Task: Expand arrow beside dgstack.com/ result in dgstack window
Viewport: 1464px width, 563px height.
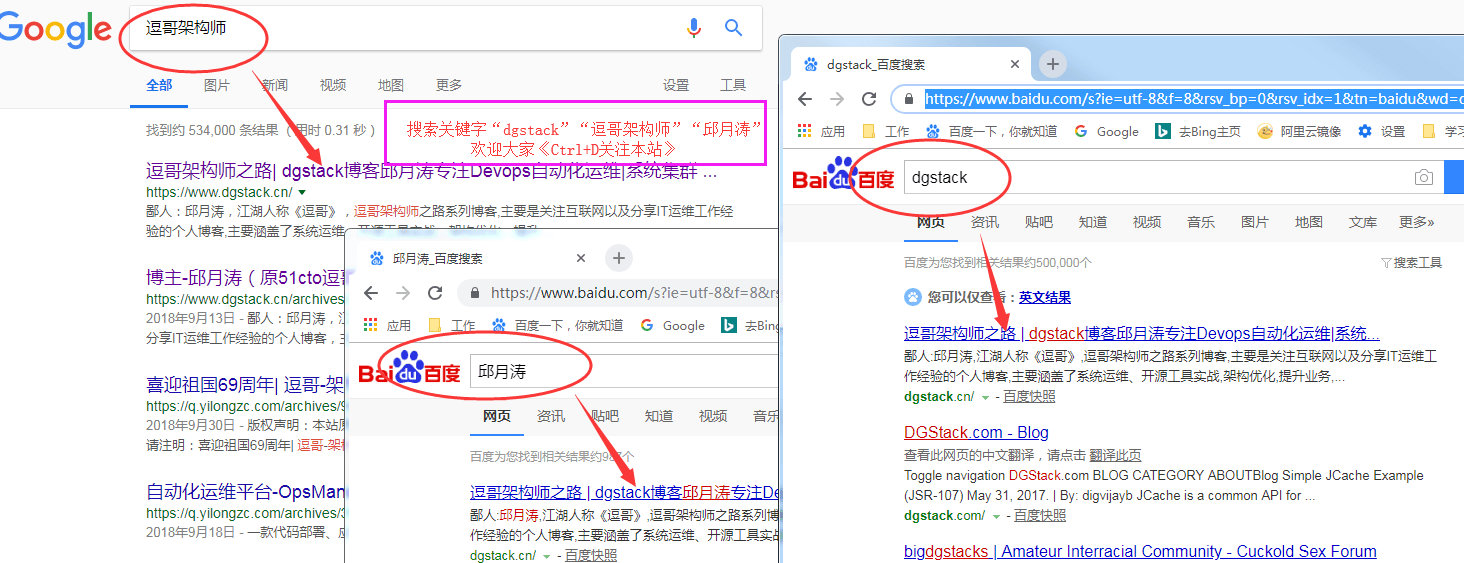Action: [x=996, y=516]
